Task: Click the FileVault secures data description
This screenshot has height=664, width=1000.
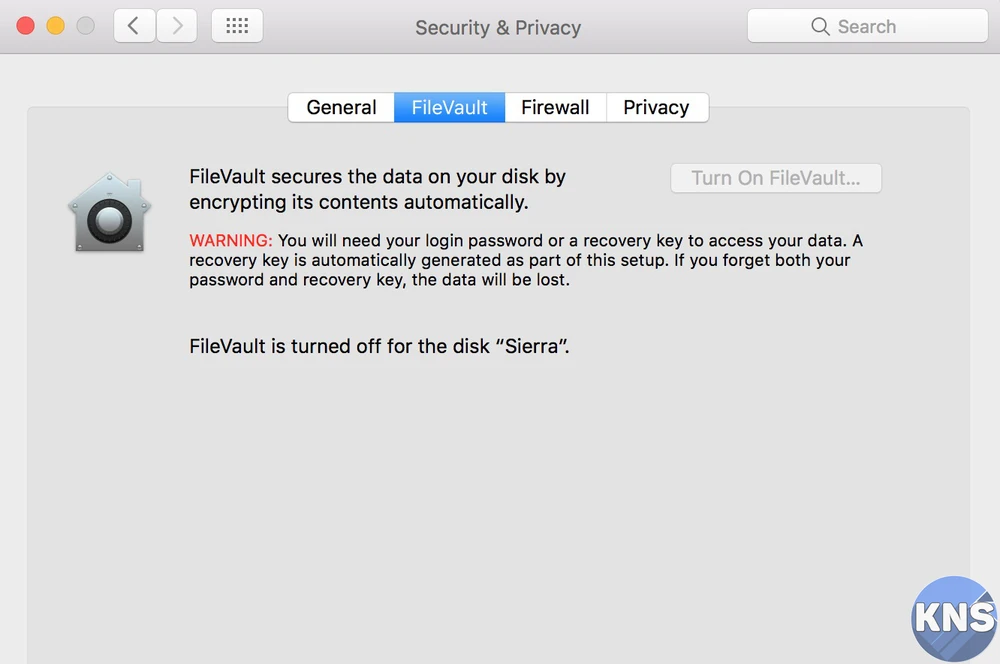Action: pos(377,190)
